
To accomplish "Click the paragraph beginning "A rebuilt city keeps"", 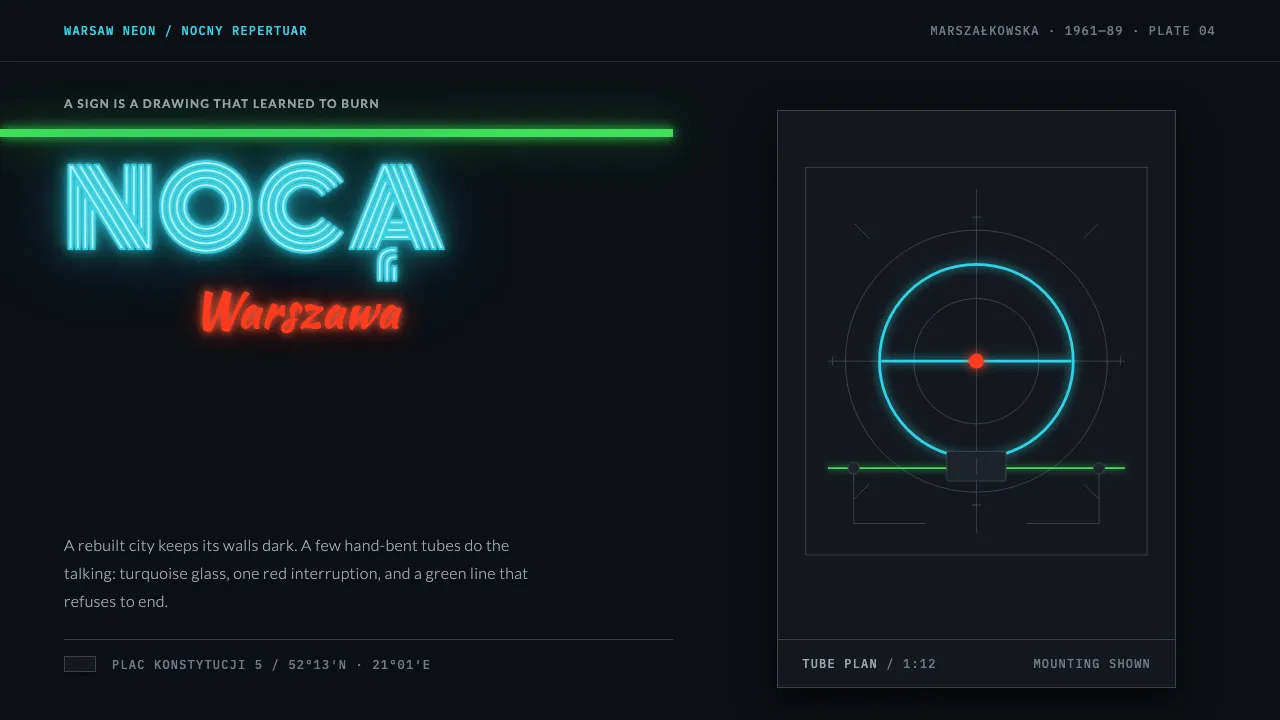I will point(296,573).
